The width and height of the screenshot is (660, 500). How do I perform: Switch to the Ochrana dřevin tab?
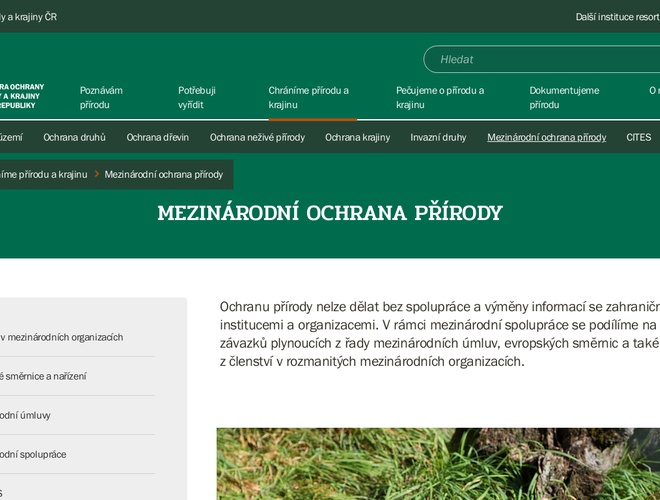click(158, 137)
